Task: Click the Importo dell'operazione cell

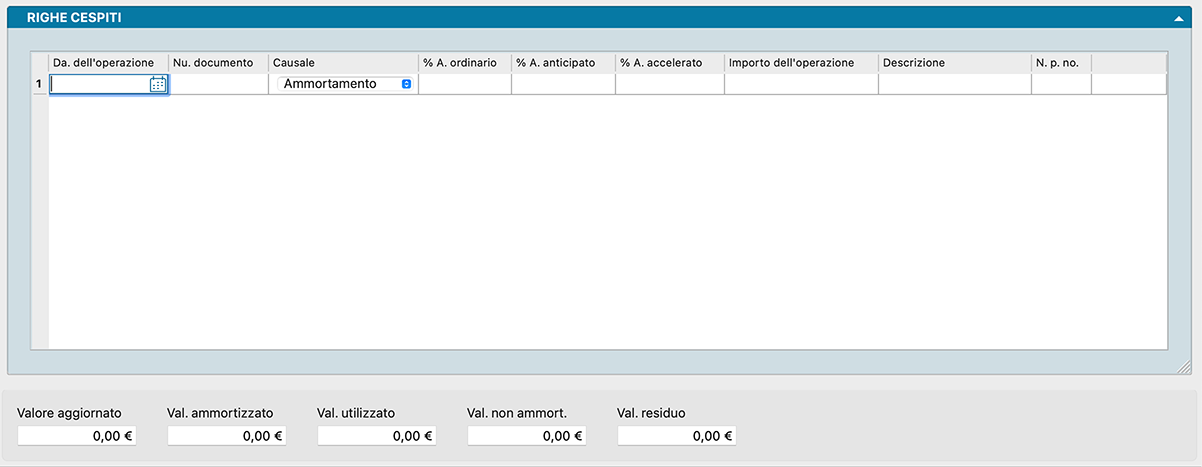Action: (801, 85)
